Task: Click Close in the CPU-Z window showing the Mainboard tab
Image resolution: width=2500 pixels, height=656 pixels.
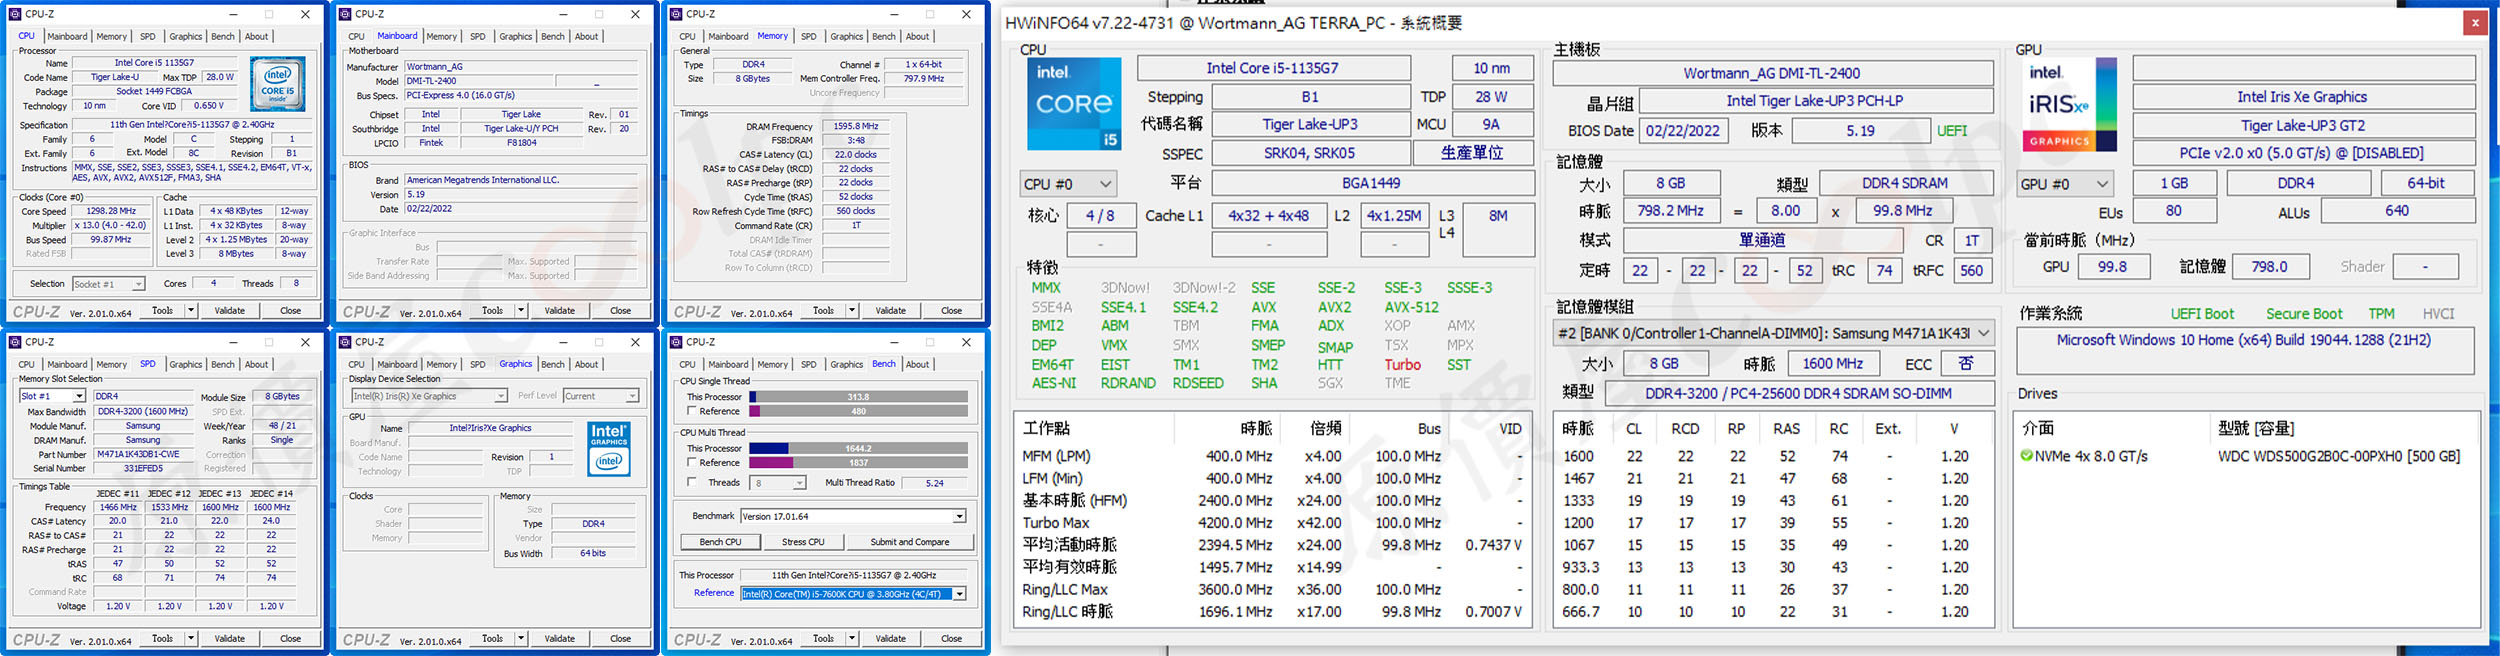Action: pyautogui.click(x=621, y=310)
